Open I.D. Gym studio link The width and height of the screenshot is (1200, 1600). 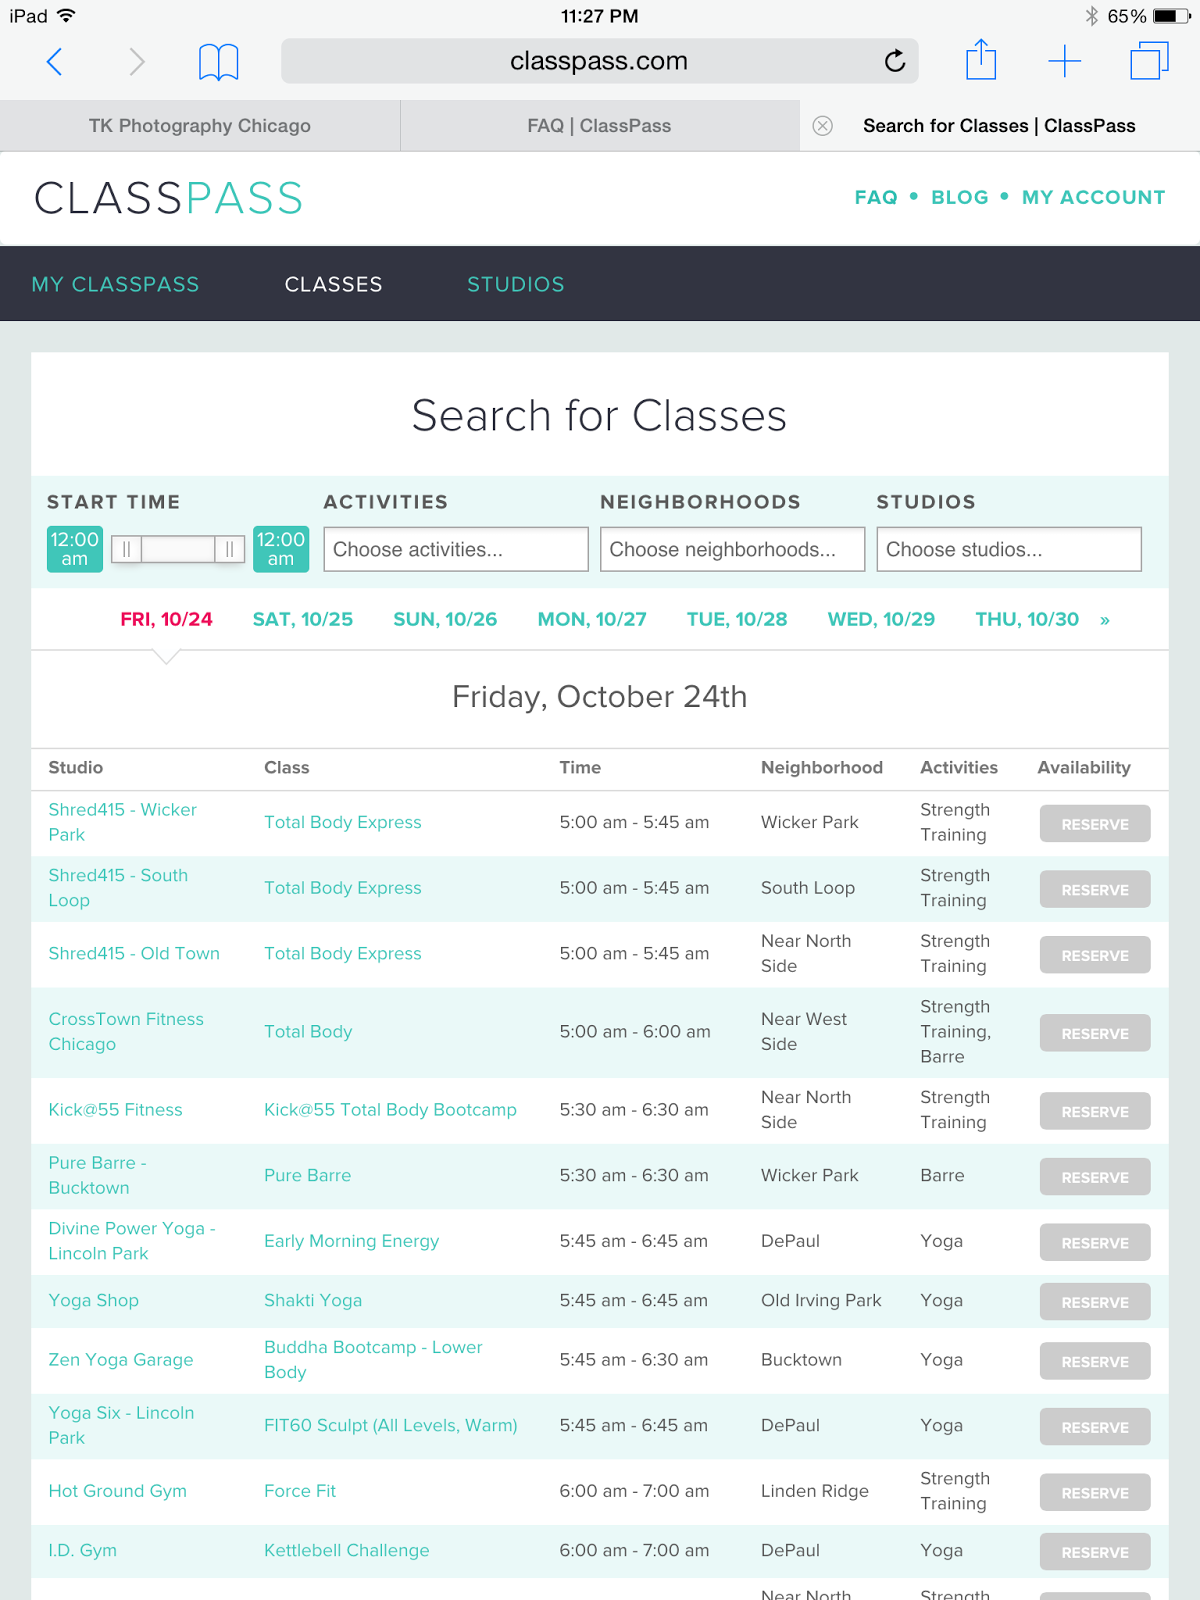coord(82,1550)
